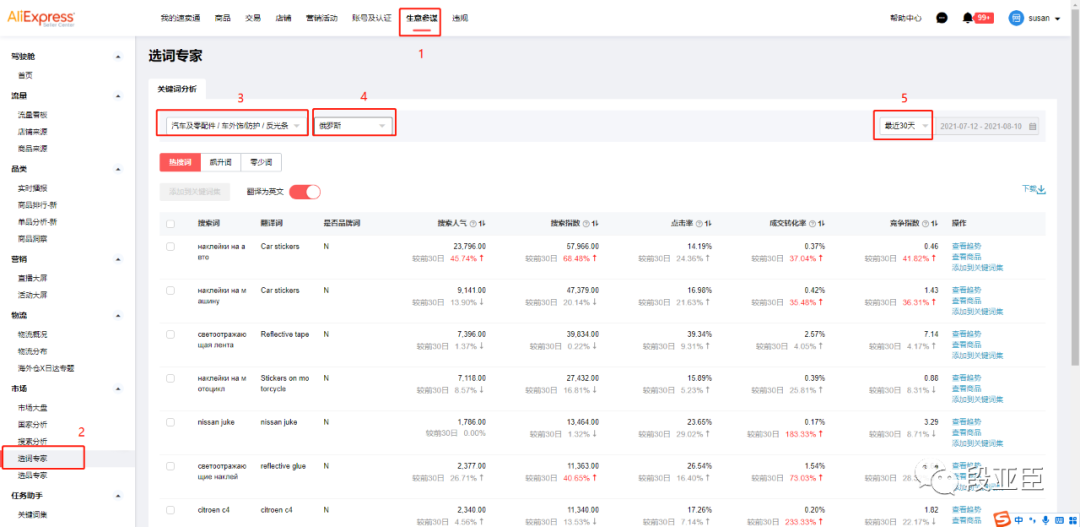Click the AliExpress Seller Center logo
This screenshot has width=1080, height=527.
pyautogui.click(x=41, y=19)
